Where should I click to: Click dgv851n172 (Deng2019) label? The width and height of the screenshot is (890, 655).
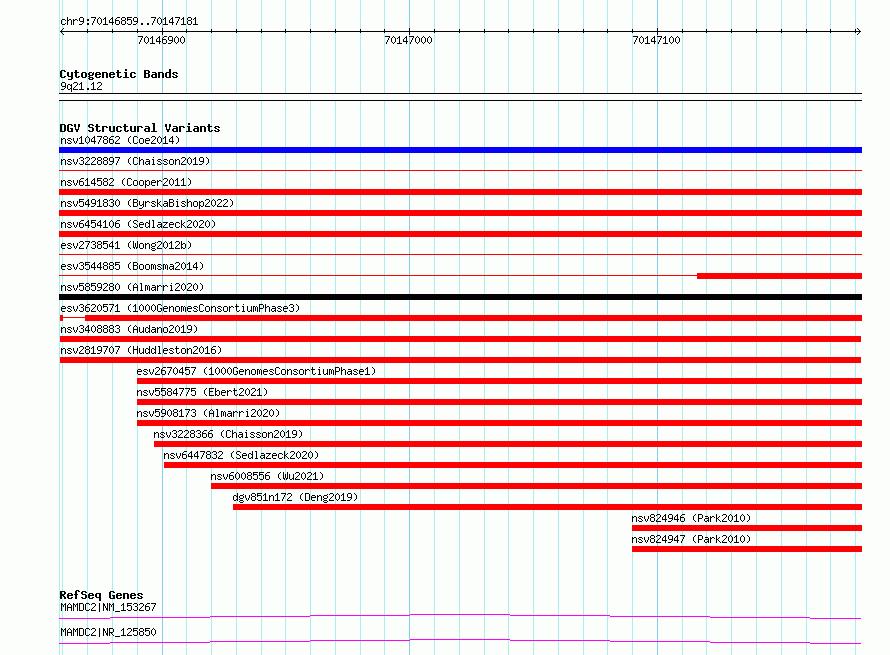(295, 497)
